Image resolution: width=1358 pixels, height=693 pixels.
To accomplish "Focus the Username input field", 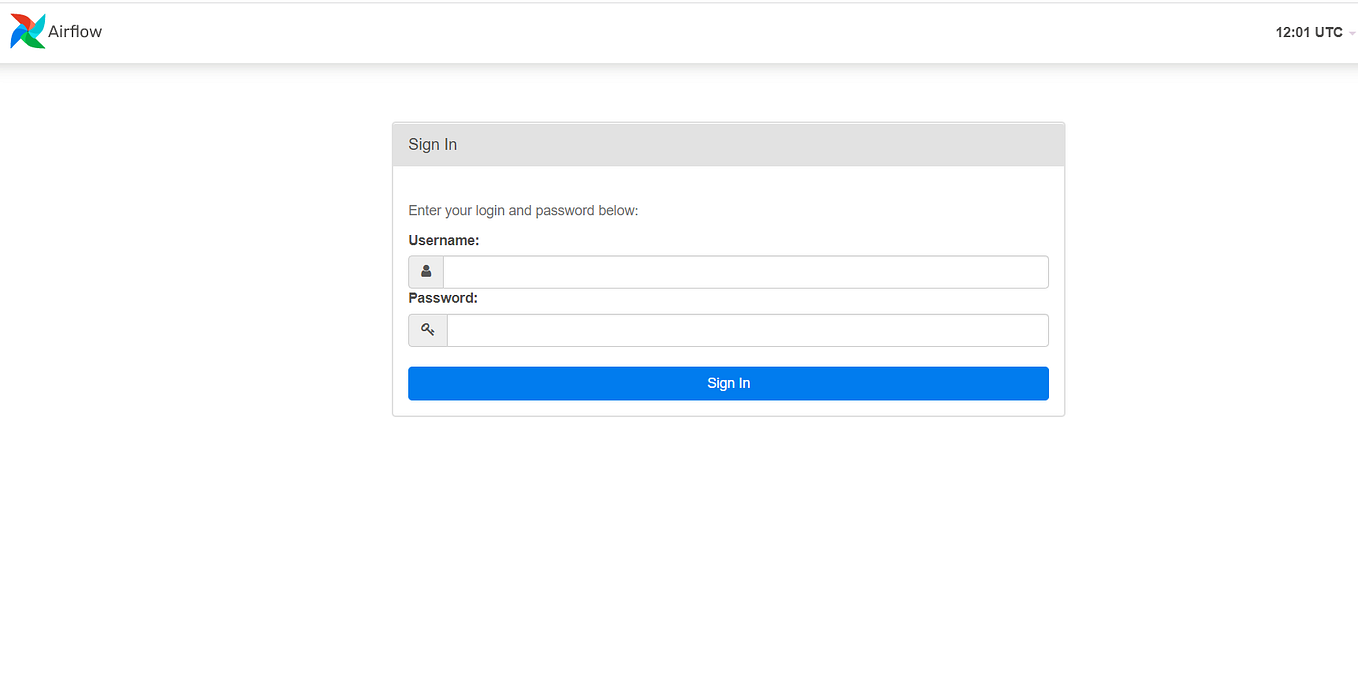I will click(746, 272).
